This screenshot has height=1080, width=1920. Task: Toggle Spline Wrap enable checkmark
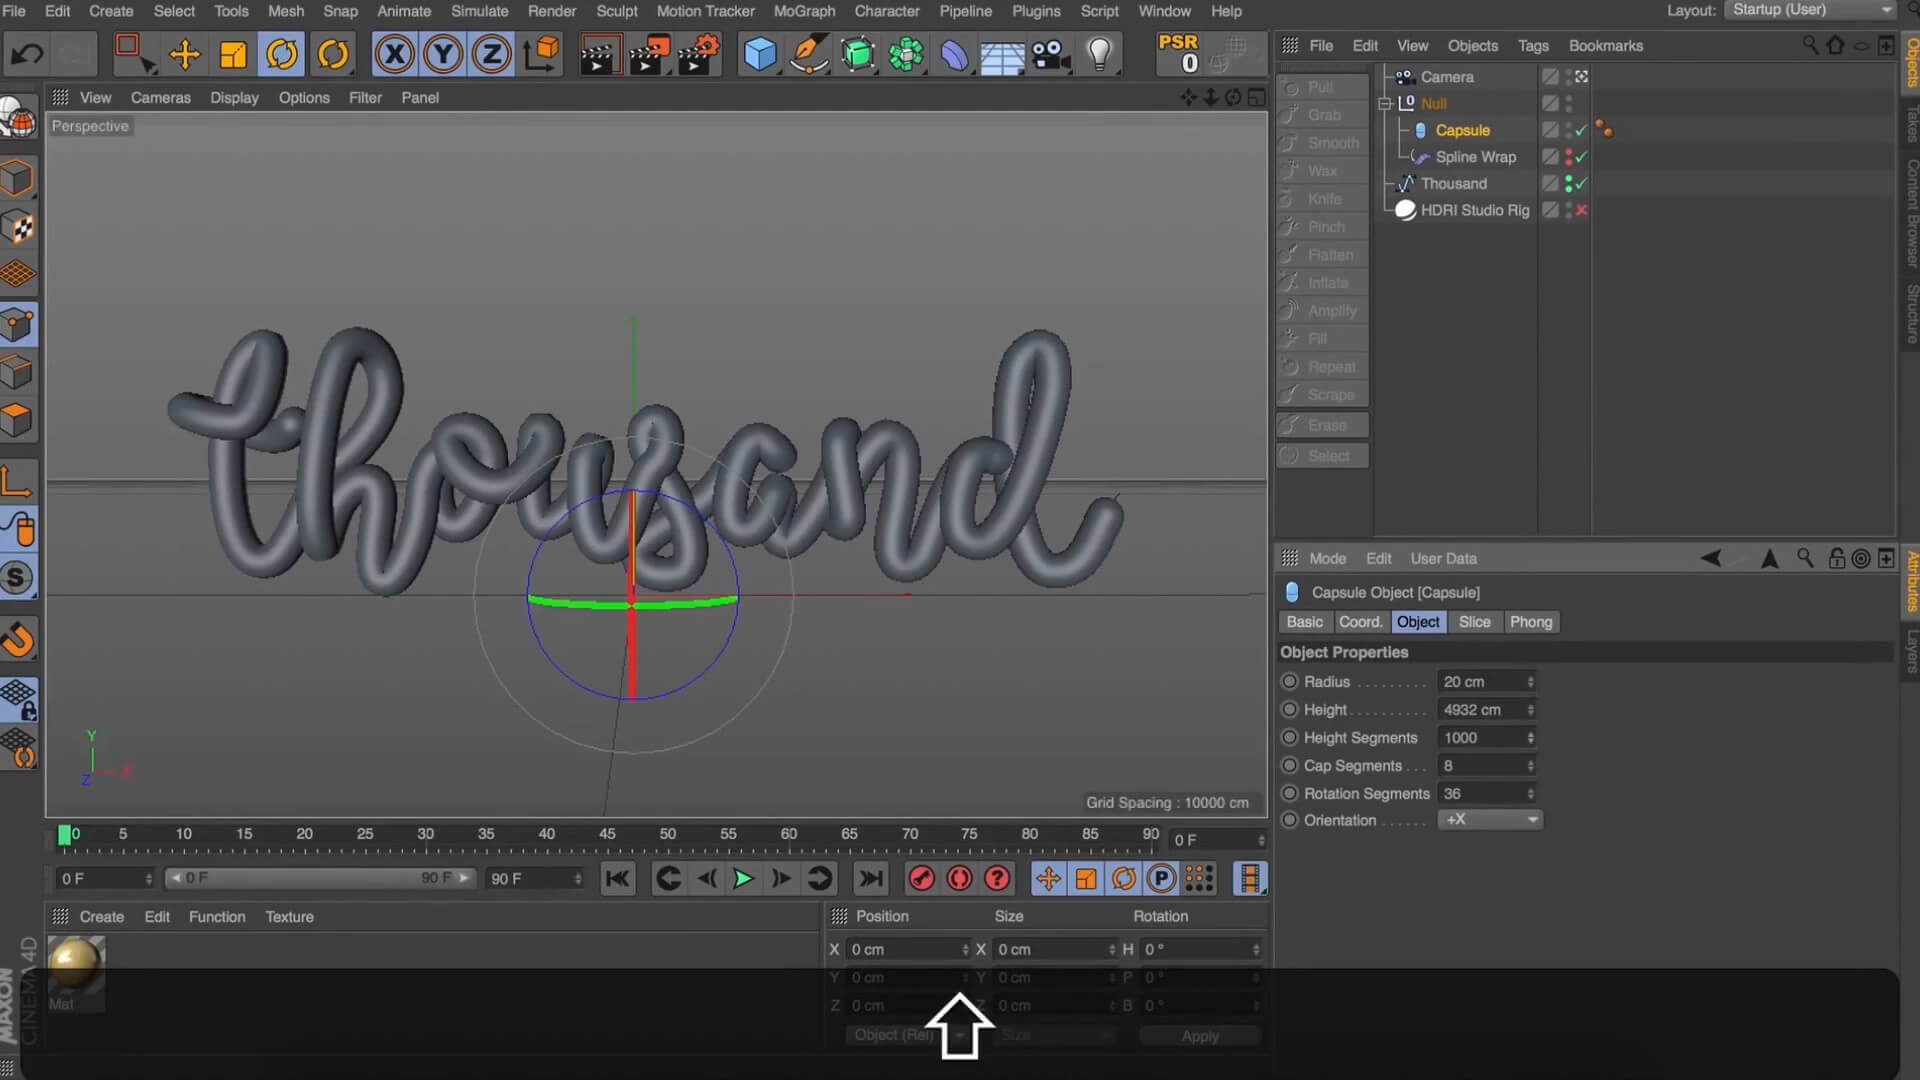coord(1581,157)
